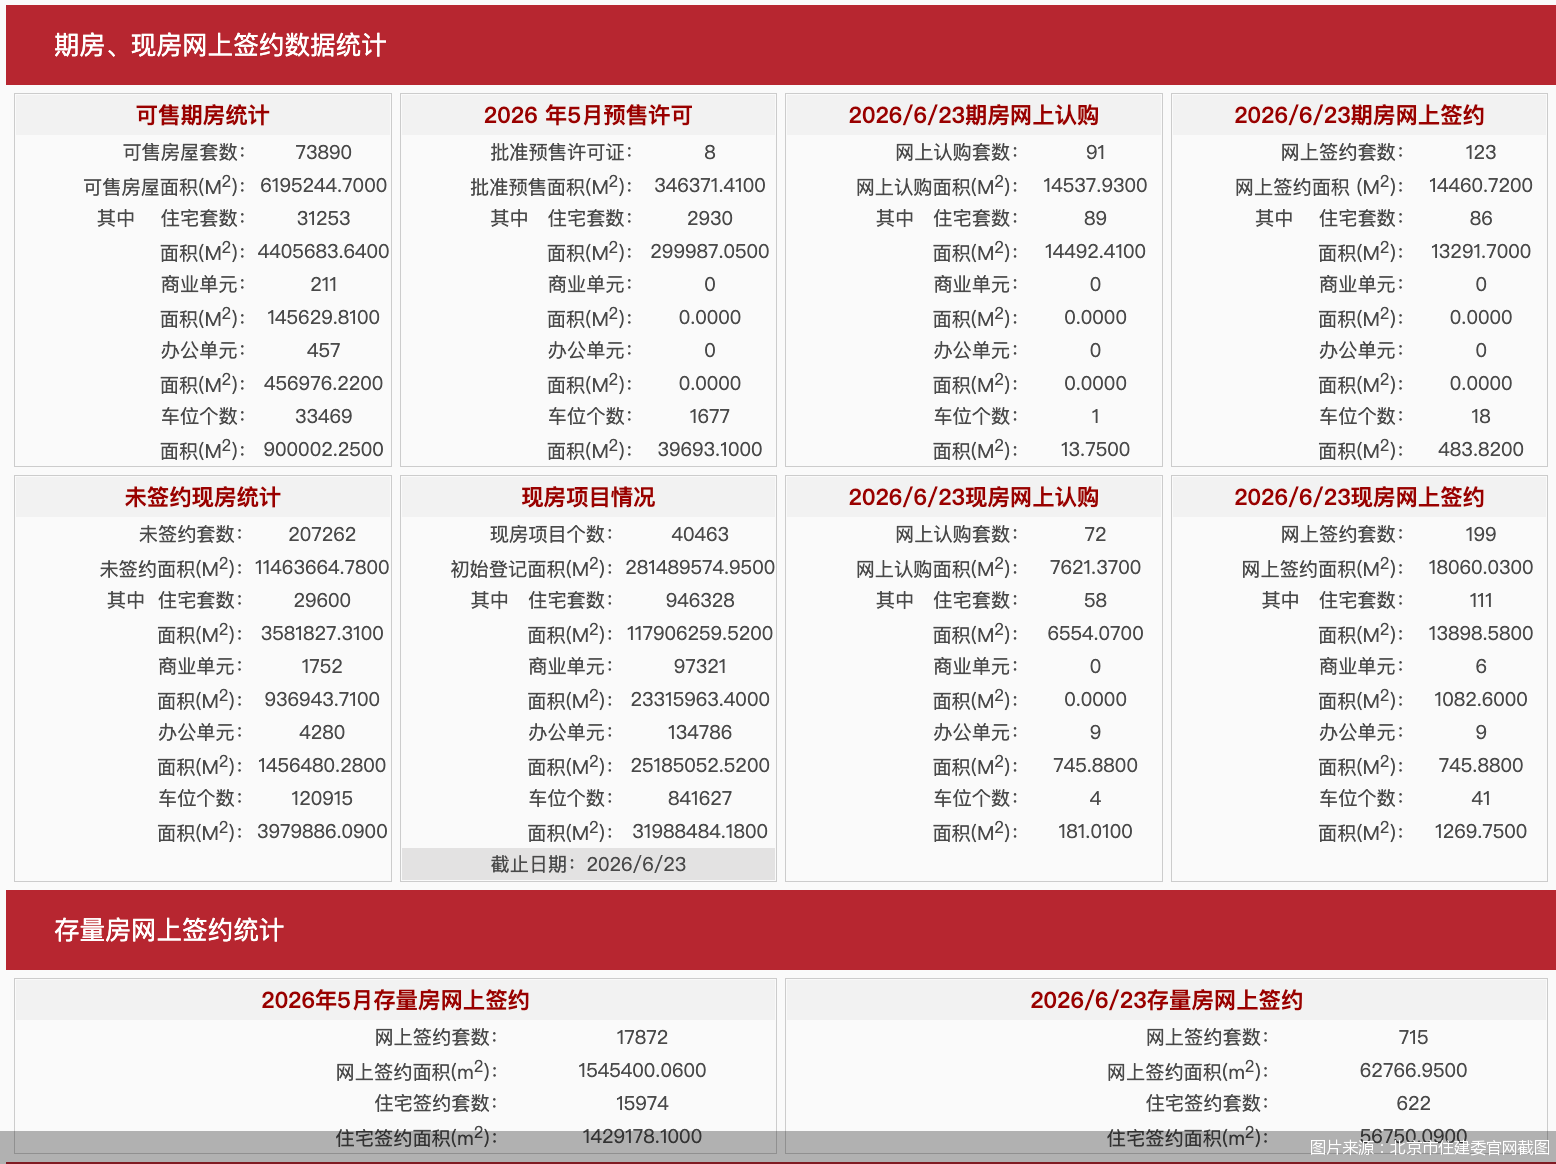Viewport: 1556px width, 1164px height.
Task: Click the 存量房网上签约统计 section header
Action: coord(169,930)
